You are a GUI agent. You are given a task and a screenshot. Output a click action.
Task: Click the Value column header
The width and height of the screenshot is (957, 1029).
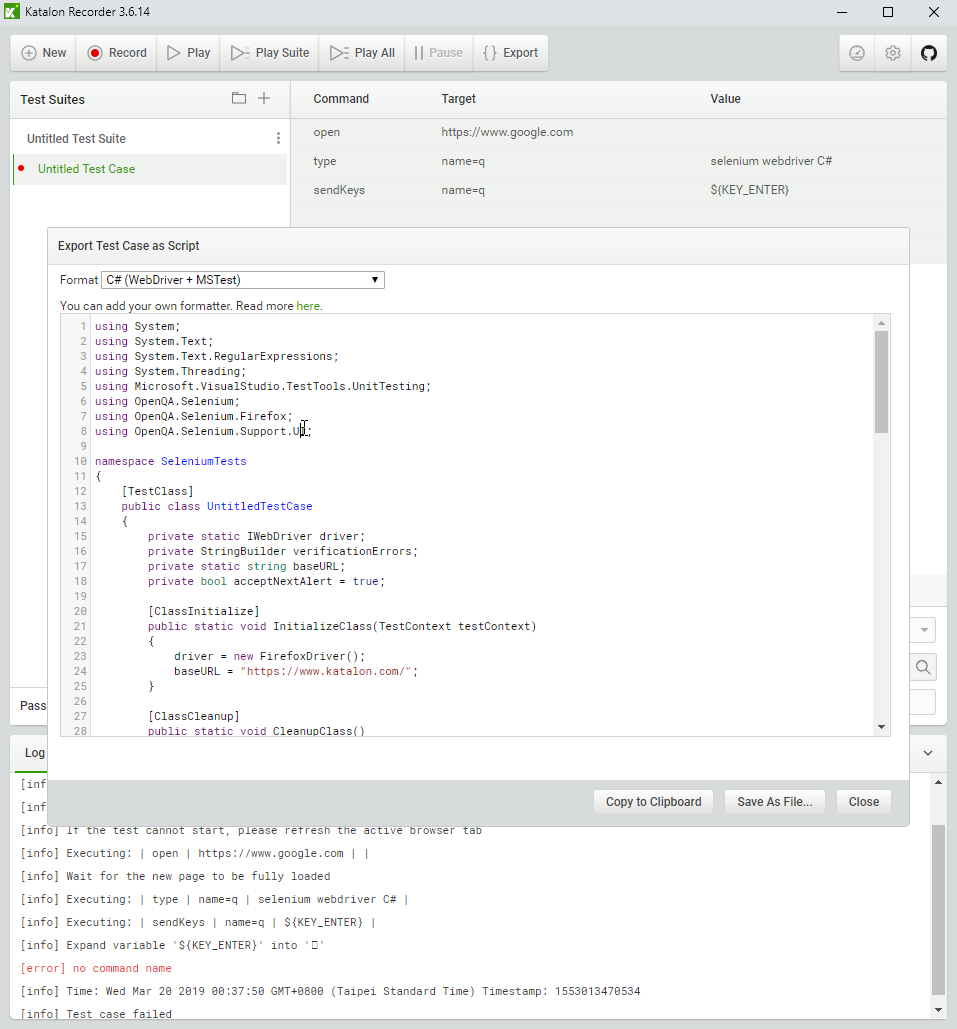pyautogui.click(x=725, y=99)
